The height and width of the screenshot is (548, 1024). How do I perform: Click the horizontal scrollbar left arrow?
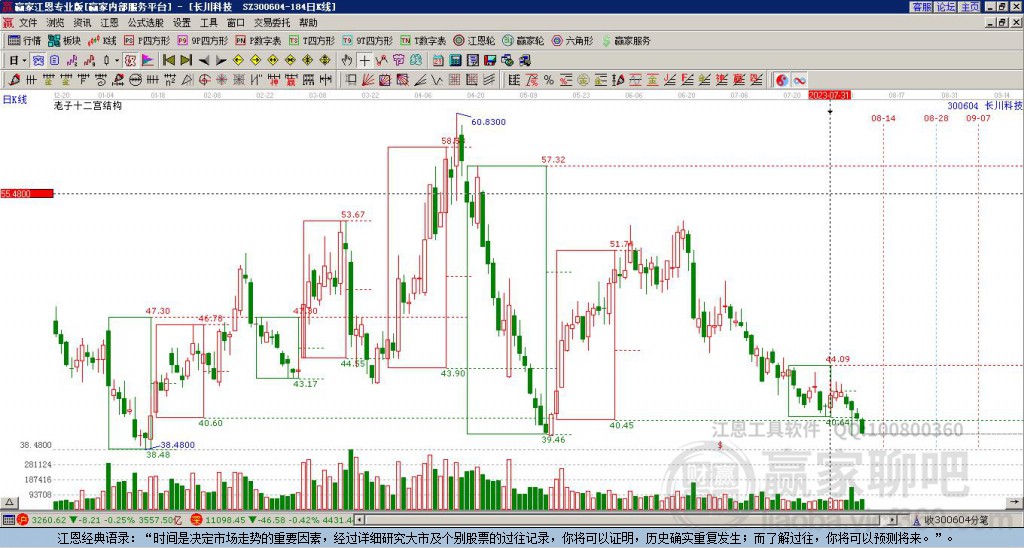point(359,520)
